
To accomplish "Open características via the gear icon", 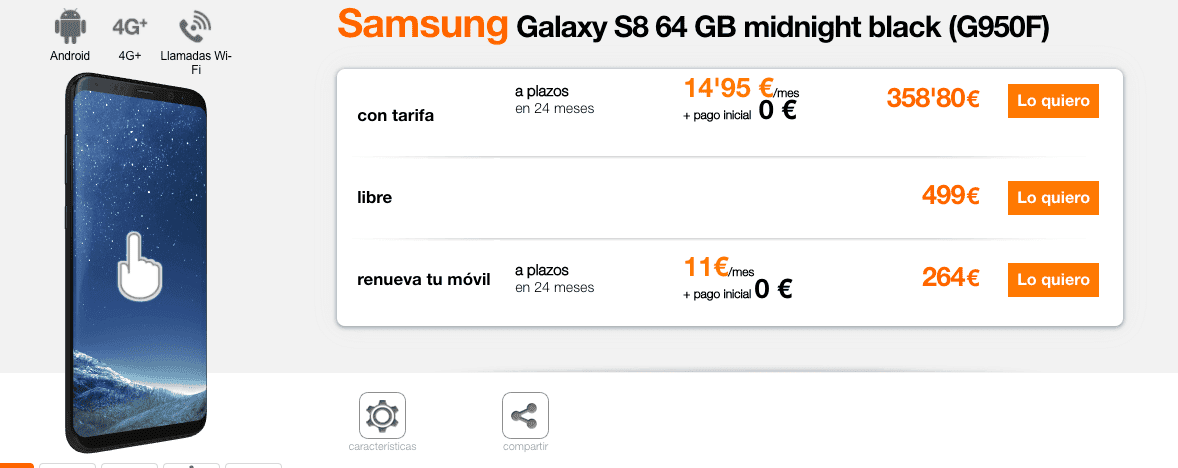I will 382,415.
